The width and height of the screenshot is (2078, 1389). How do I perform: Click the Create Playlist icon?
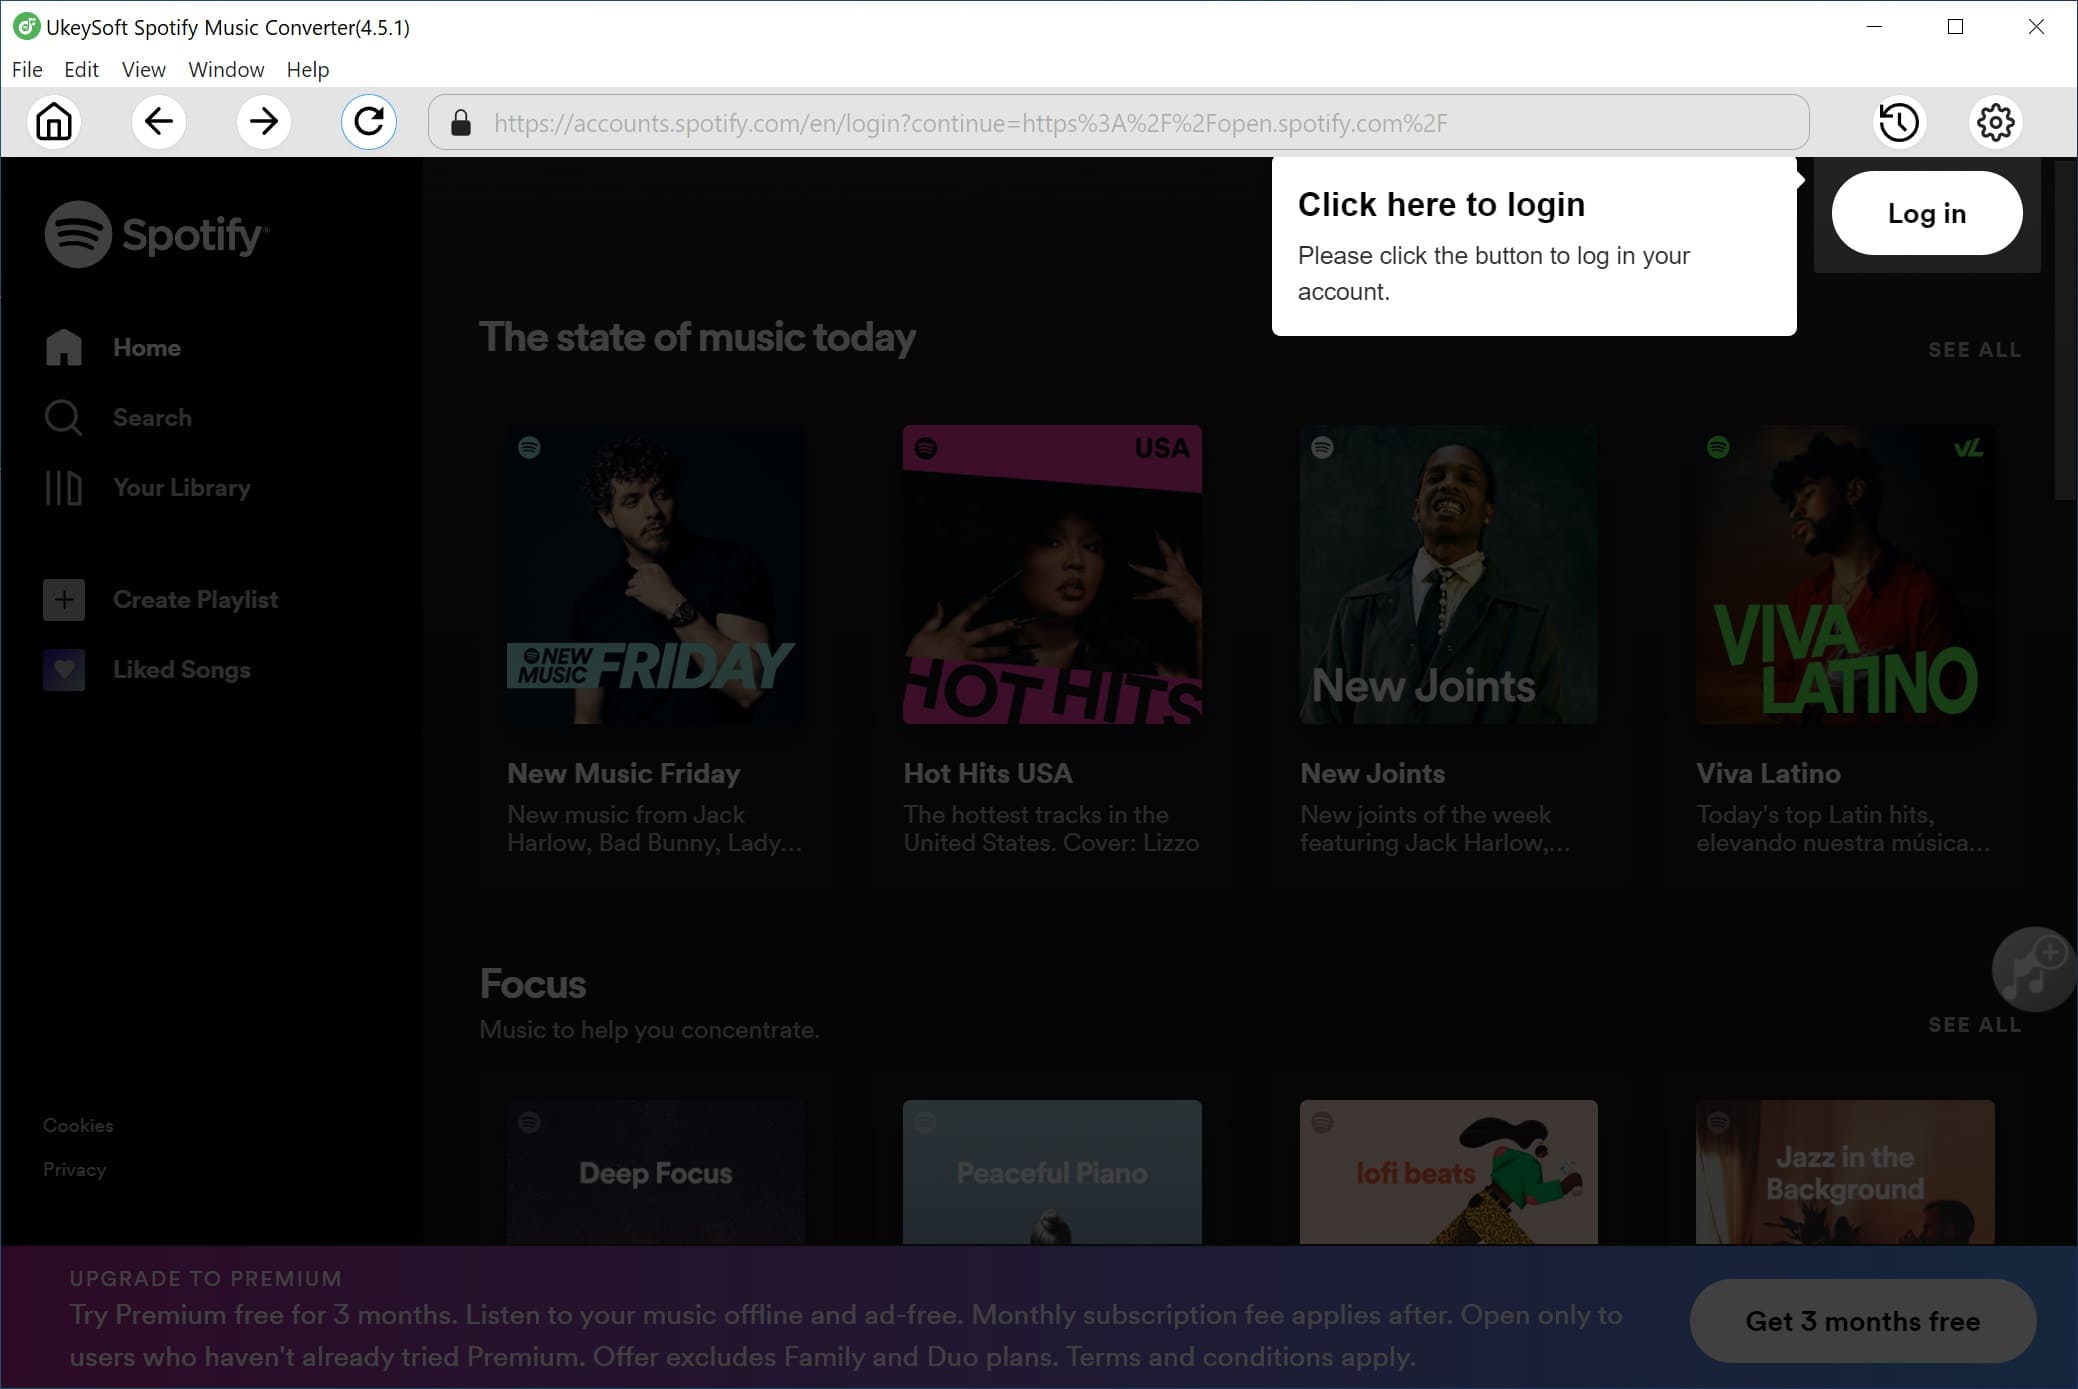(62, 598)
